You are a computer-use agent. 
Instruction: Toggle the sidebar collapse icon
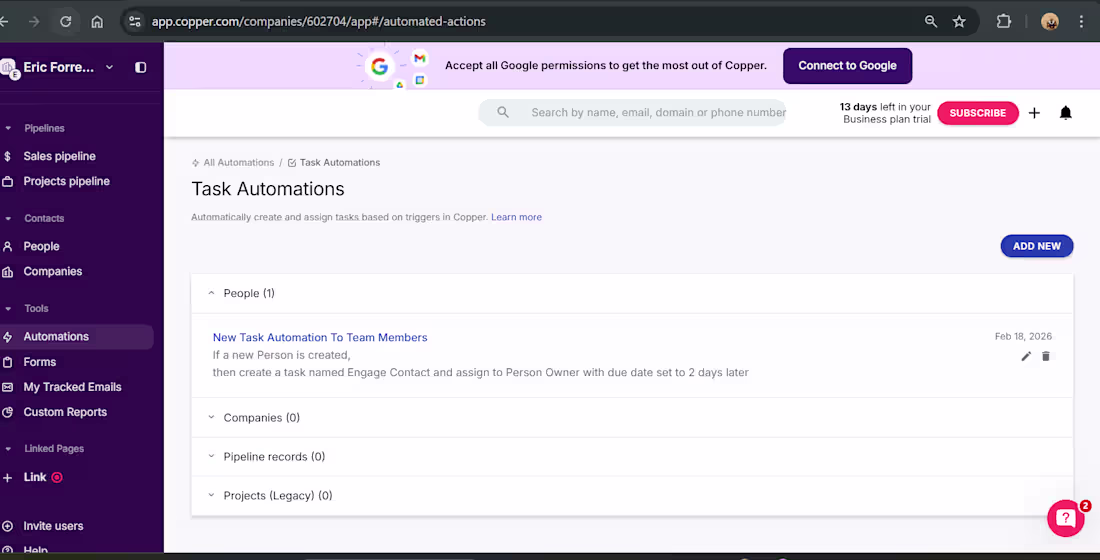click(x=140, y=67)
